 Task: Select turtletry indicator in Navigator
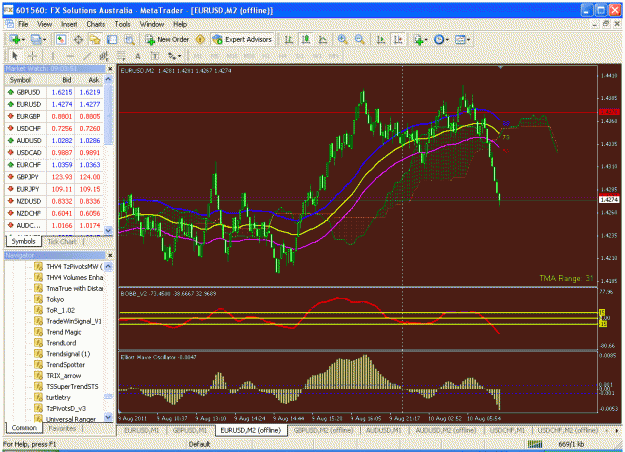click(58, 398)
